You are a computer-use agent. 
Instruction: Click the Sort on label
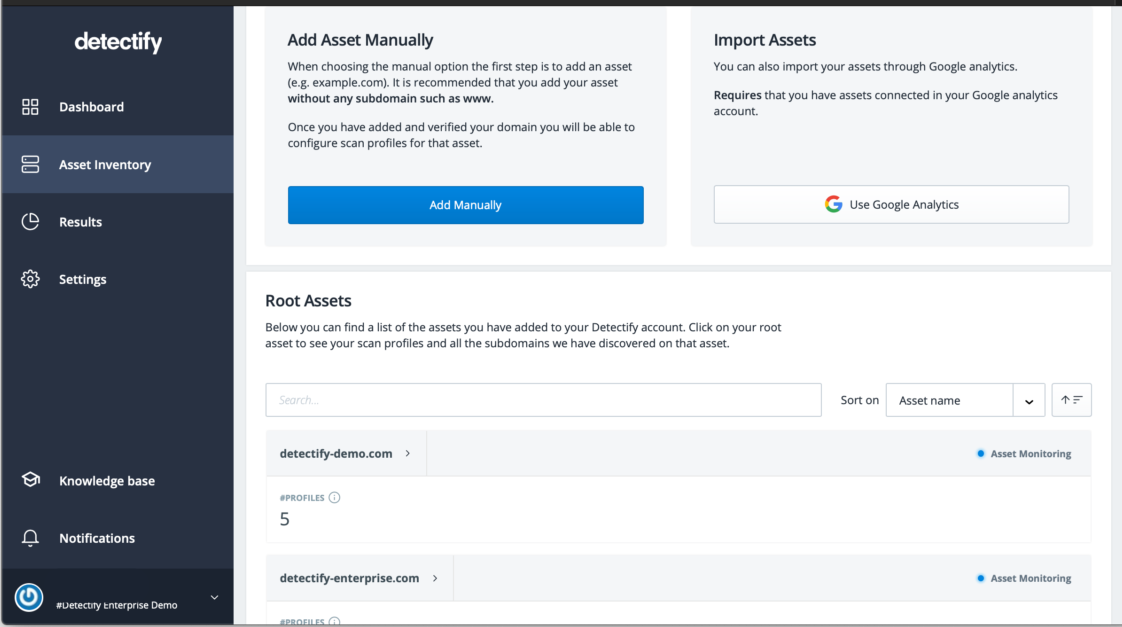[859, 400]
